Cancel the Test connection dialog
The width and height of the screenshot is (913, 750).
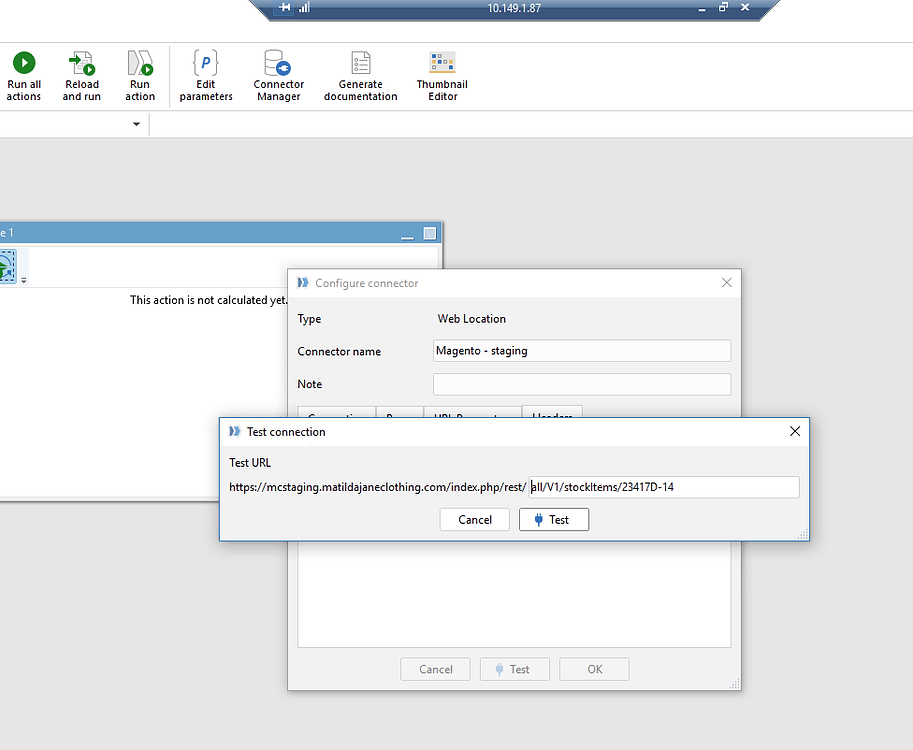pos(475,519)
